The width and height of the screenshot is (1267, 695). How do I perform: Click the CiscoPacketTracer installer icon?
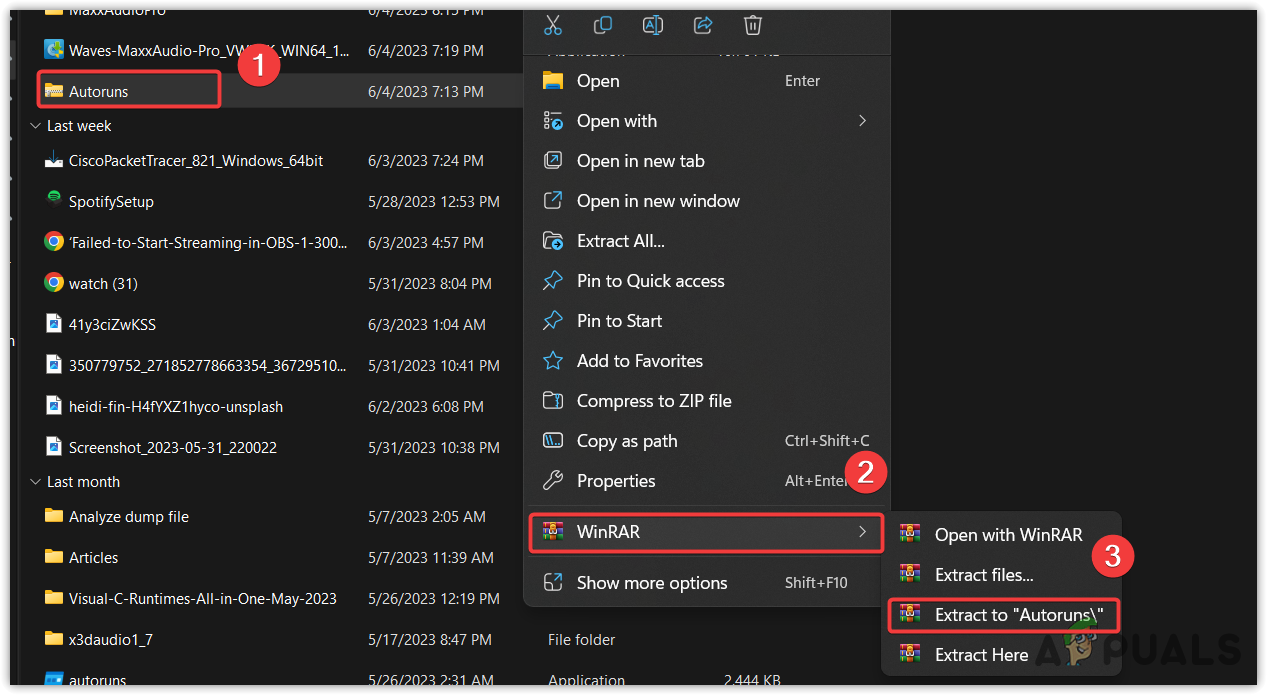tap(54, 160)
